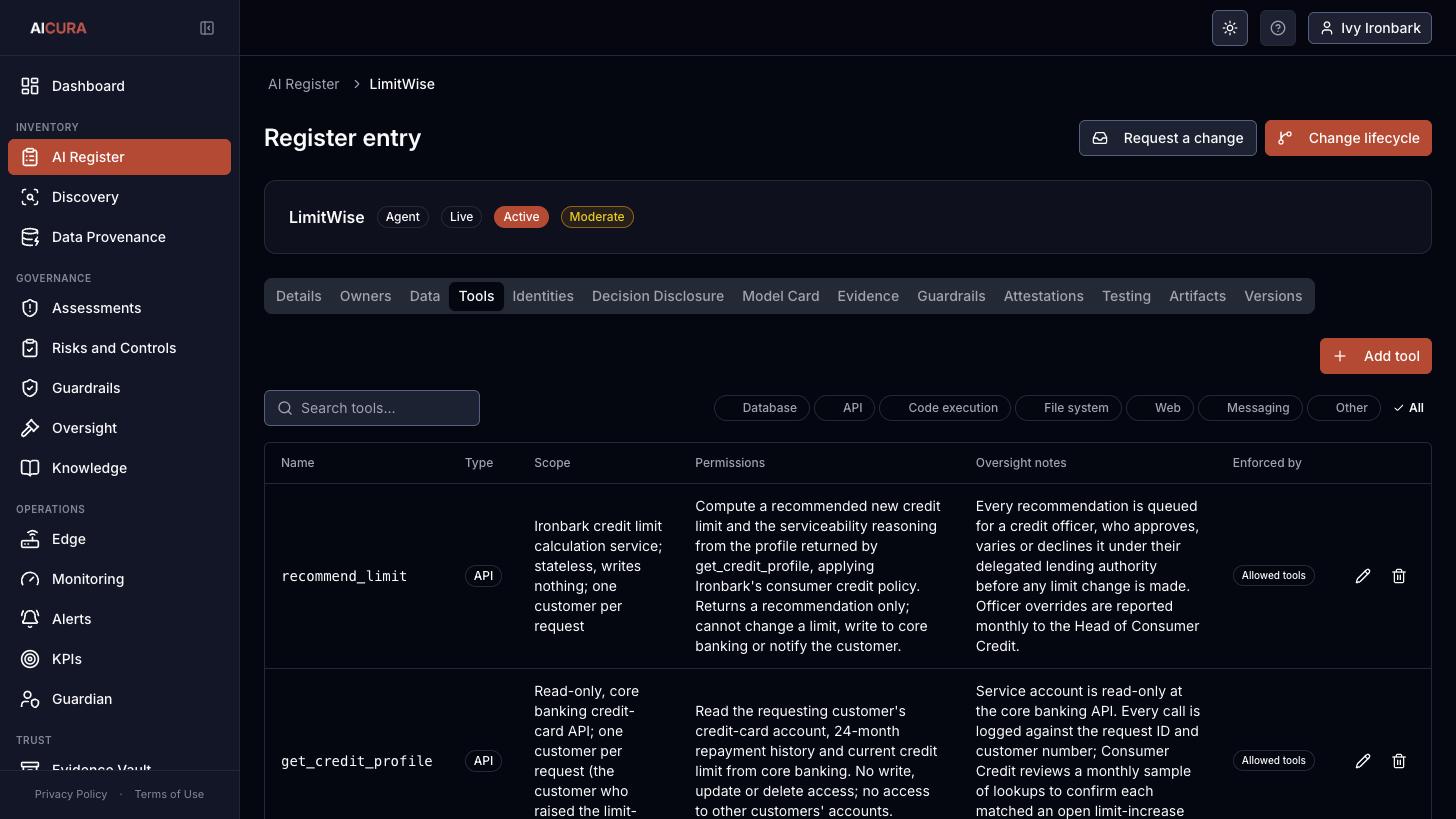The image size is (1456, 819).
Task: Switch to the Artifacts tab
Action: [x=1197, y=296]
